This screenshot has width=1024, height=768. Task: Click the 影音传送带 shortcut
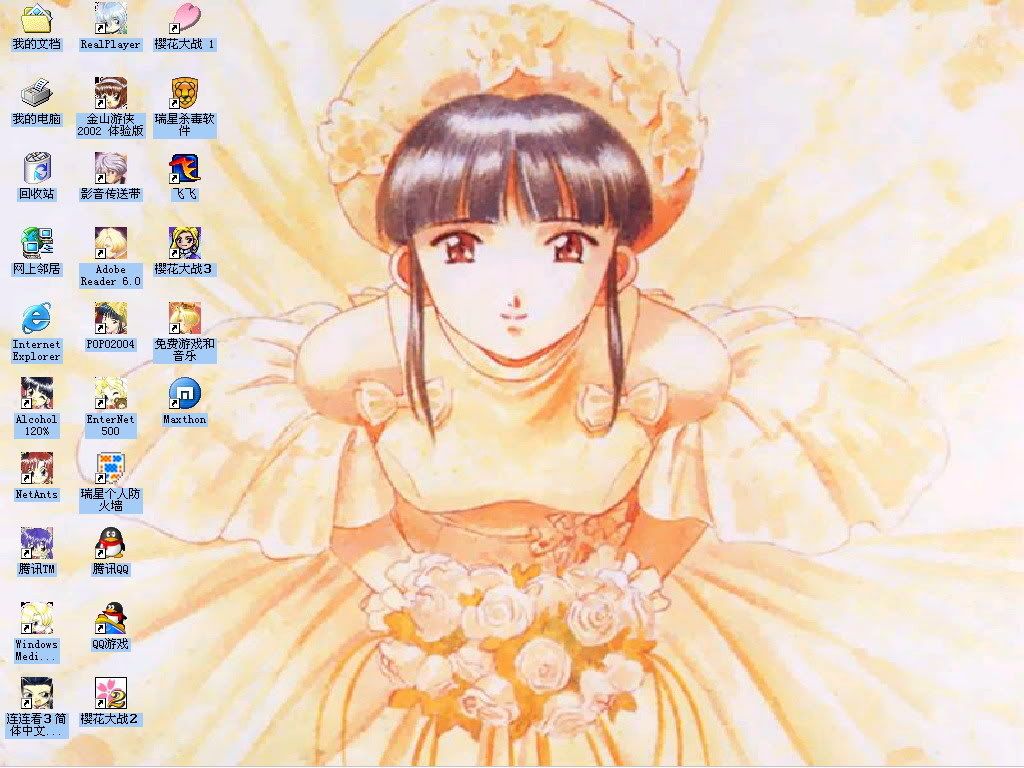[110, 168]
